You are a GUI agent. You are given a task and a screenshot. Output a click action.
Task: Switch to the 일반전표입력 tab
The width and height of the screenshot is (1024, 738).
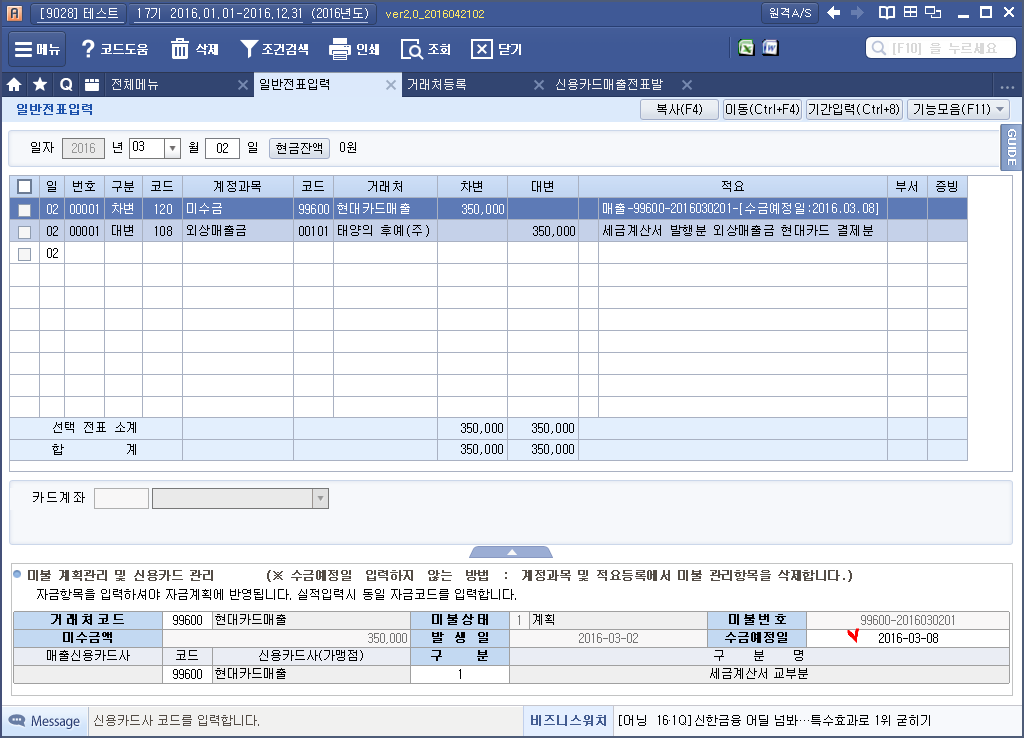tap(295, 84)
